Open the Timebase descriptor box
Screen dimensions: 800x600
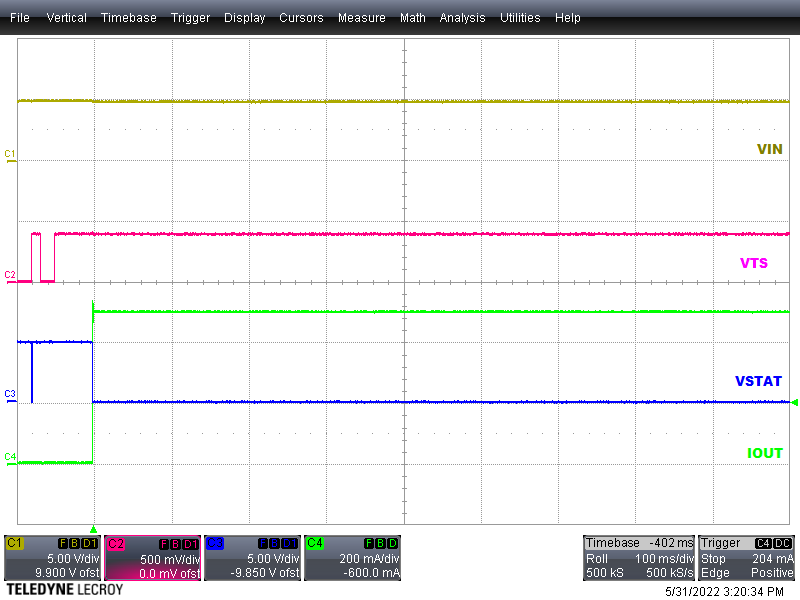[637, 558]
